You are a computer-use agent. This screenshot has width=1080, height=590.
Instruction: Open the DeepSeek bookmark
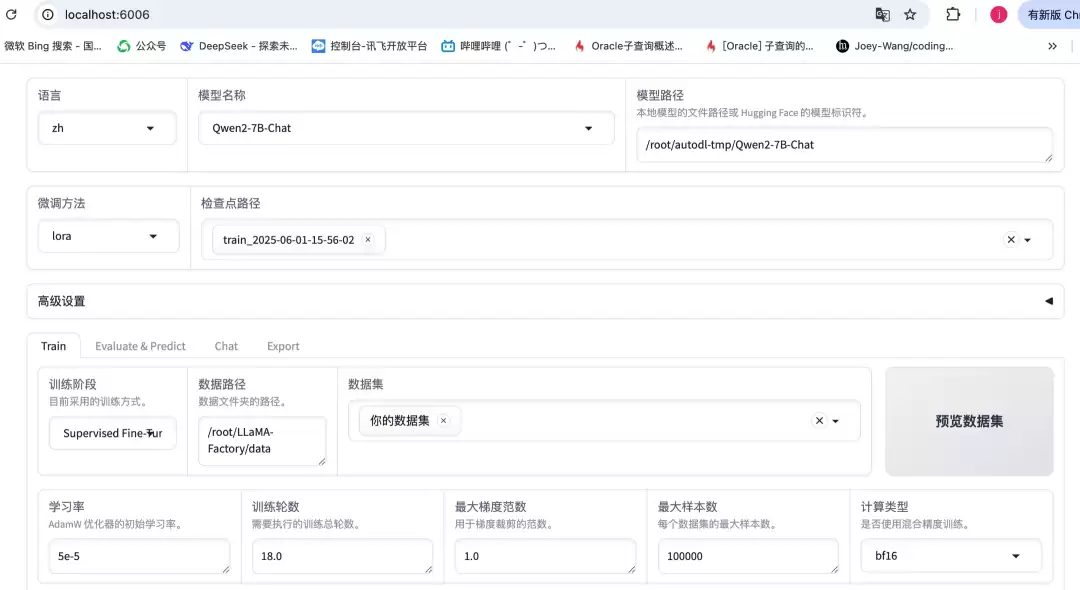click(238, 46)
